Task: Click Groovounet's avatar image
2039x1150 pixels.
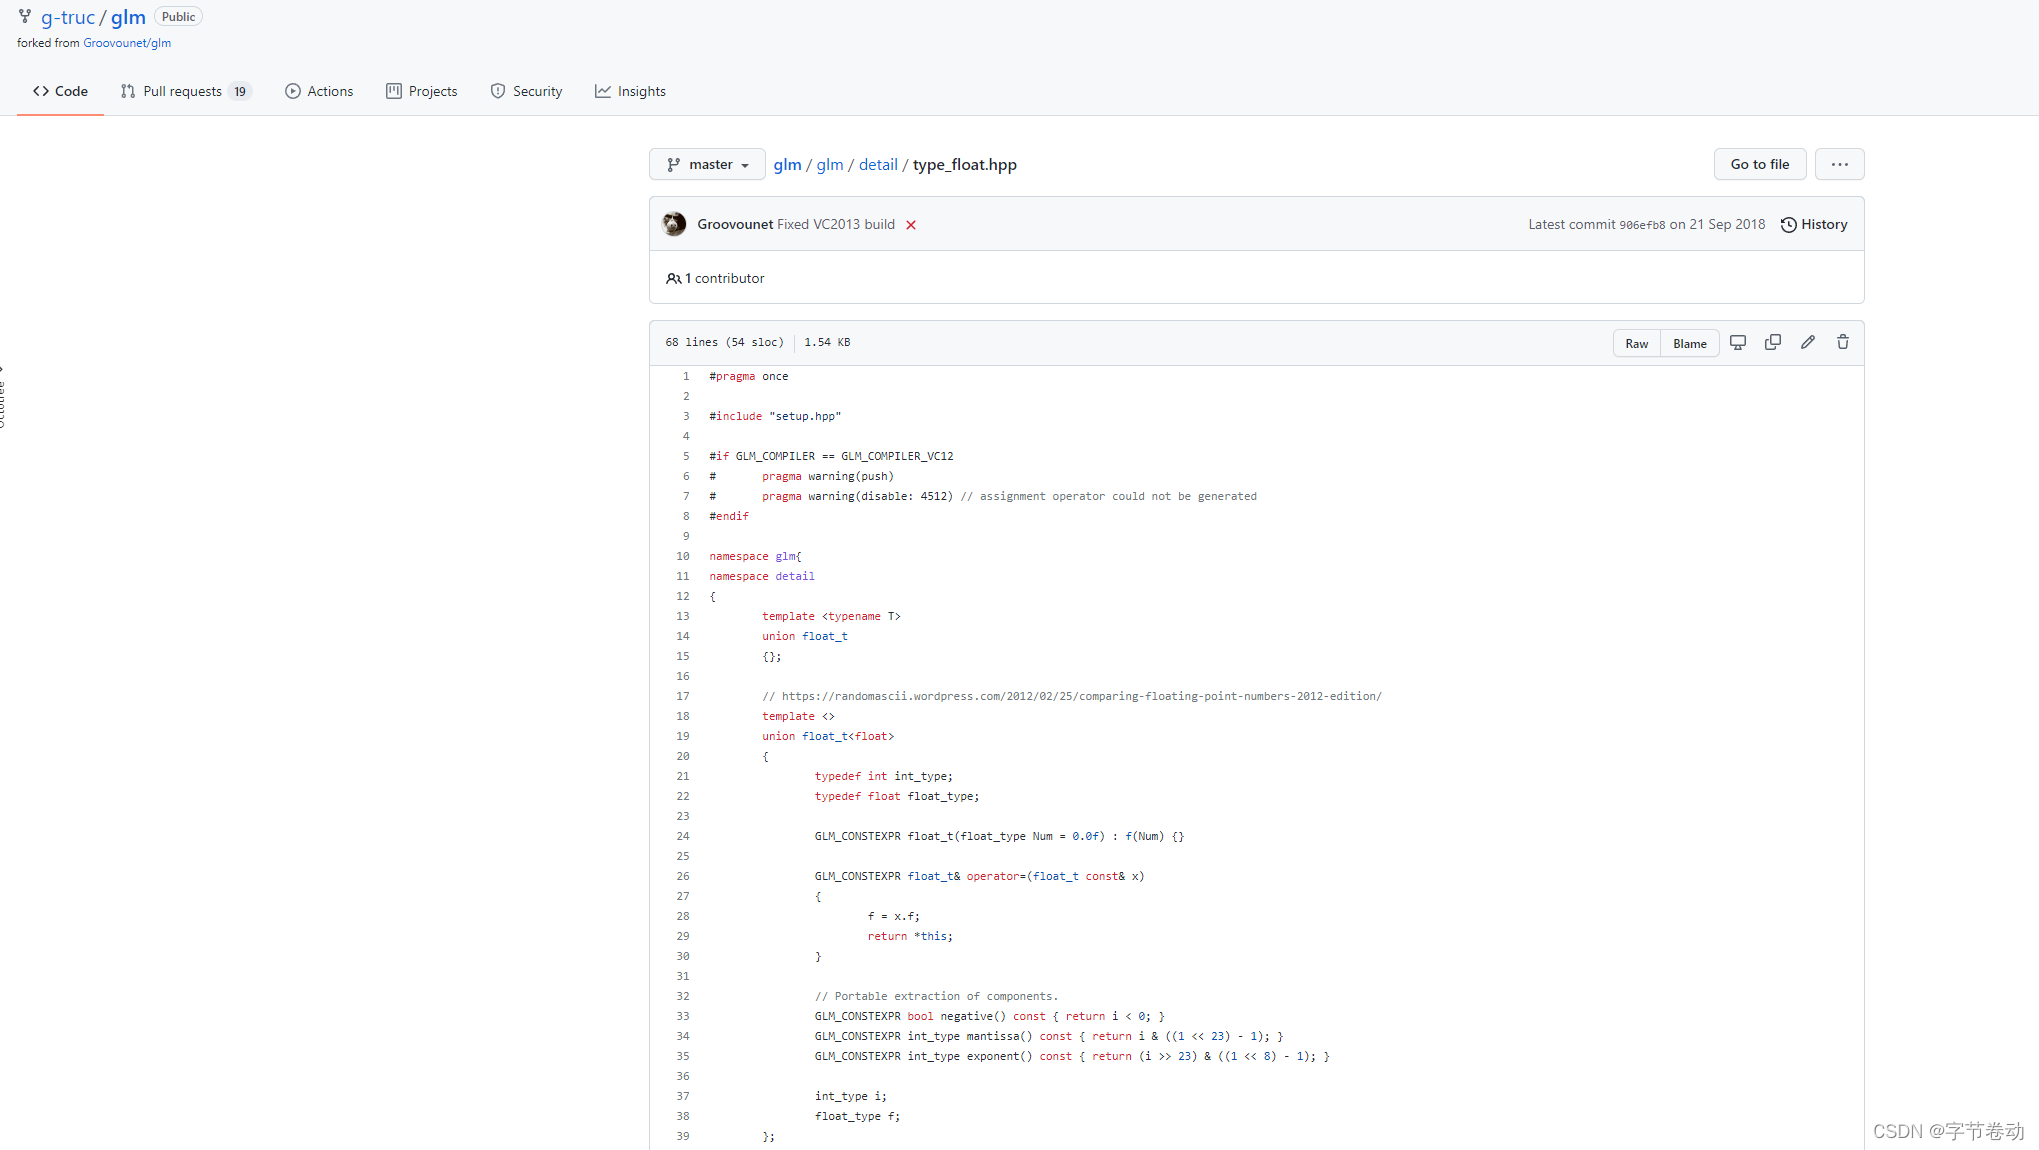Action: click(675, 224)
